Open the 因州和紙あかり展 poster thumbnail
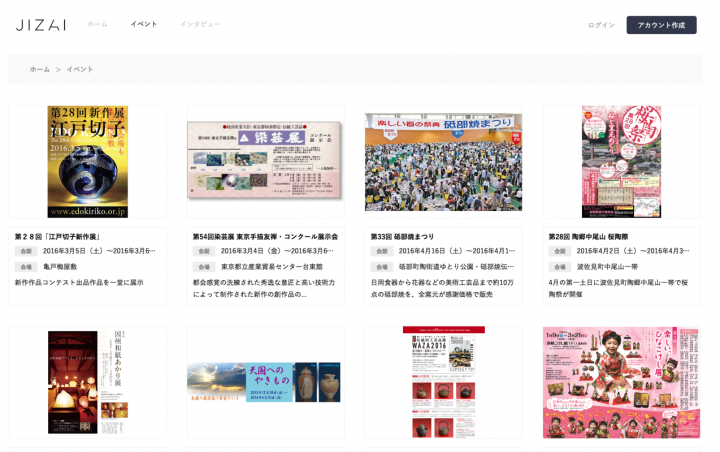The height and width of the screenshot is (452, 720). pos(88,382)
